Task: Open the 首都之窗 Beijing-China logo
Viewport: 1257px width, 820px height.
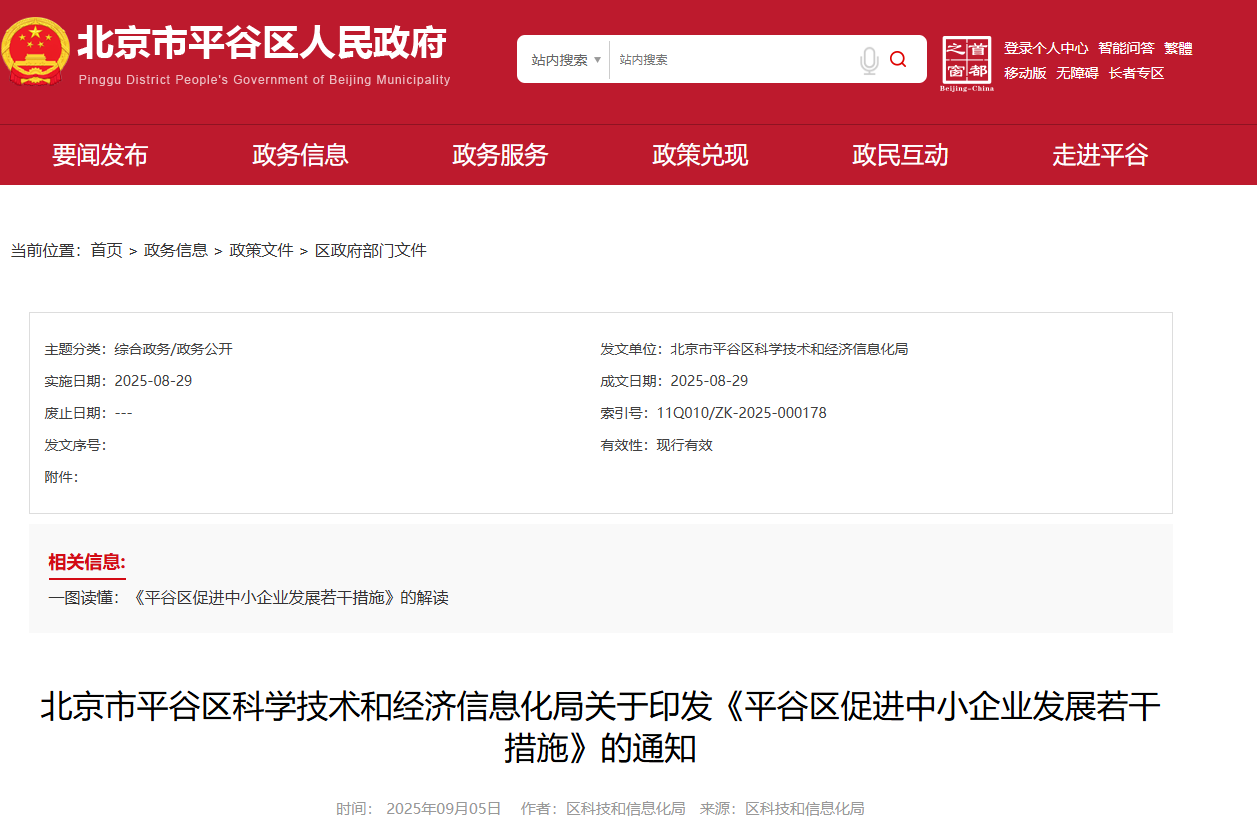Action: point(965,59)
